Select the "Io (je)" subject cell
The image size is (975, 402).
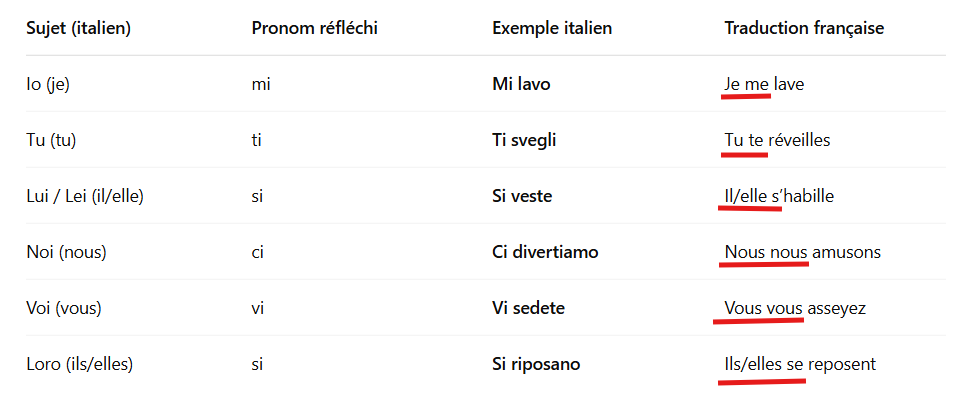tap(48, 84)
